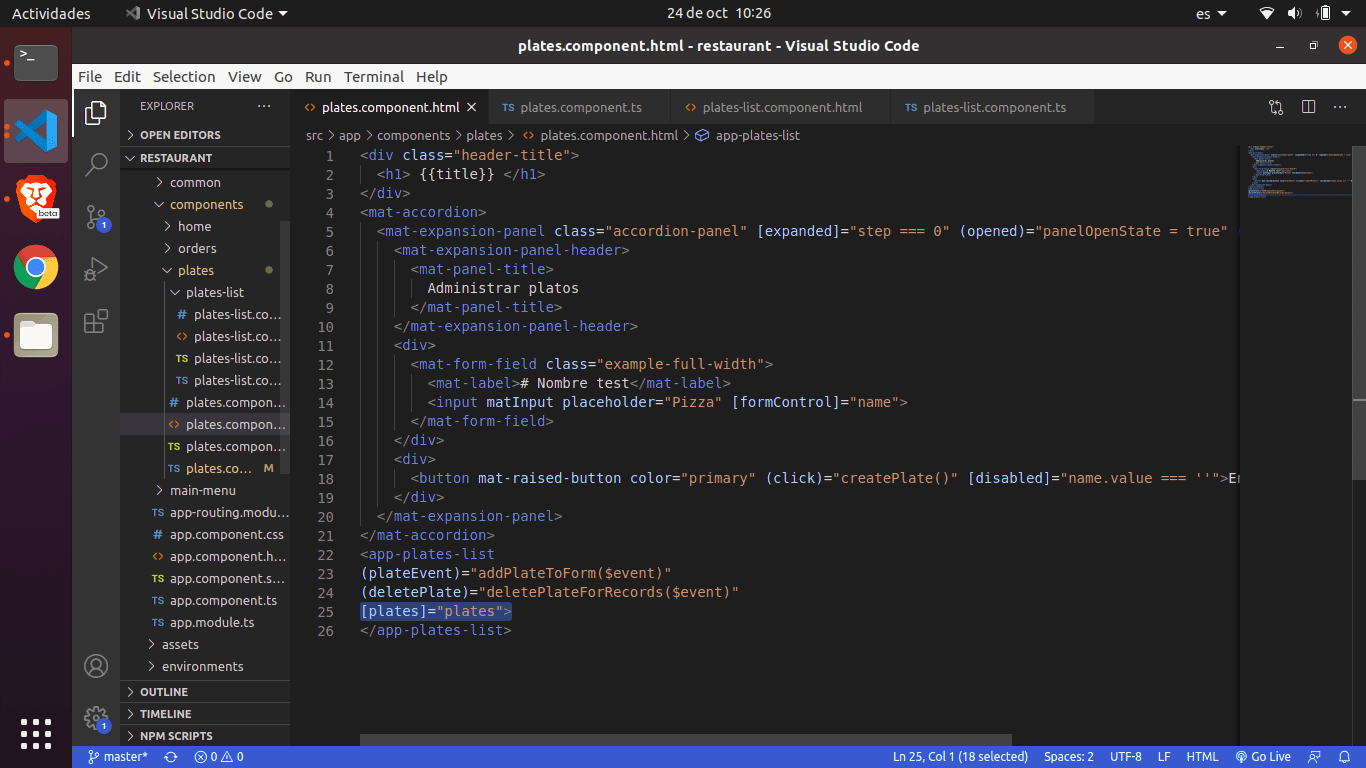1366x768 pixels.
Task: Click the Open Changes compare icon
Action: [x=1276, y=107]
